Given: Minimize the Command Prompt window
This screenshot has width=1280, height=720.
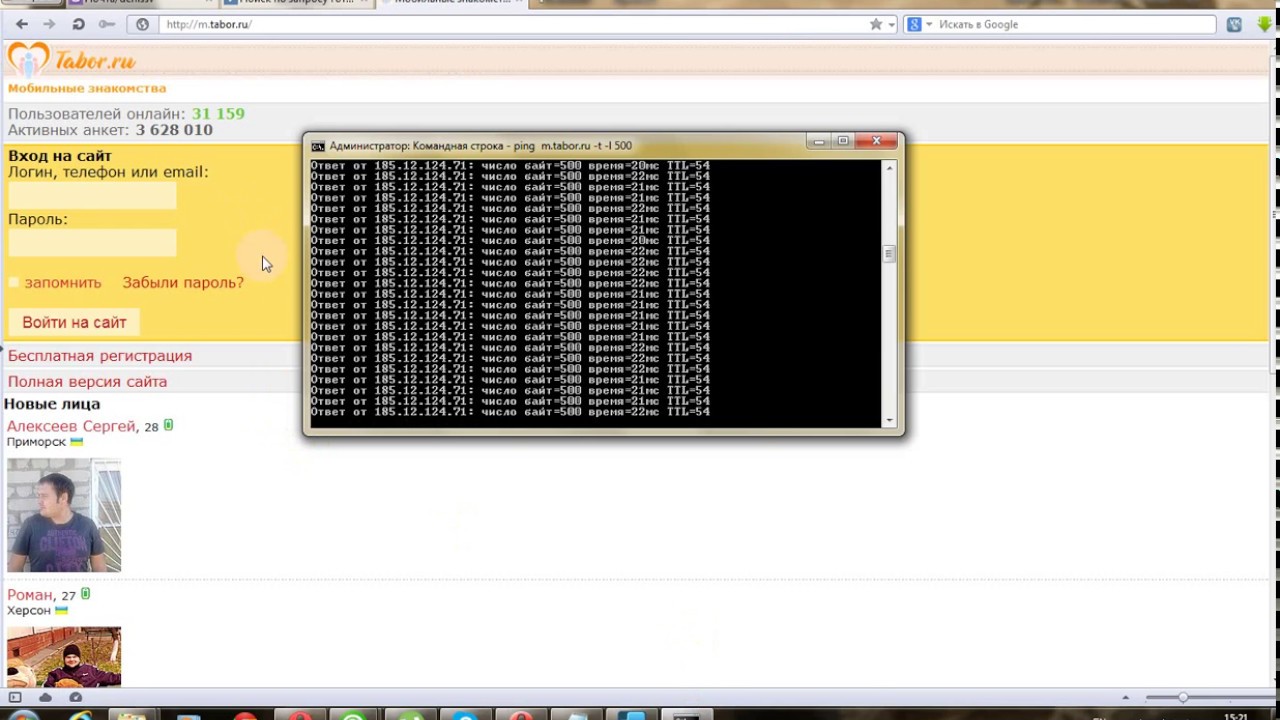Looking at the screenshot, I should (x=819, y=141).
